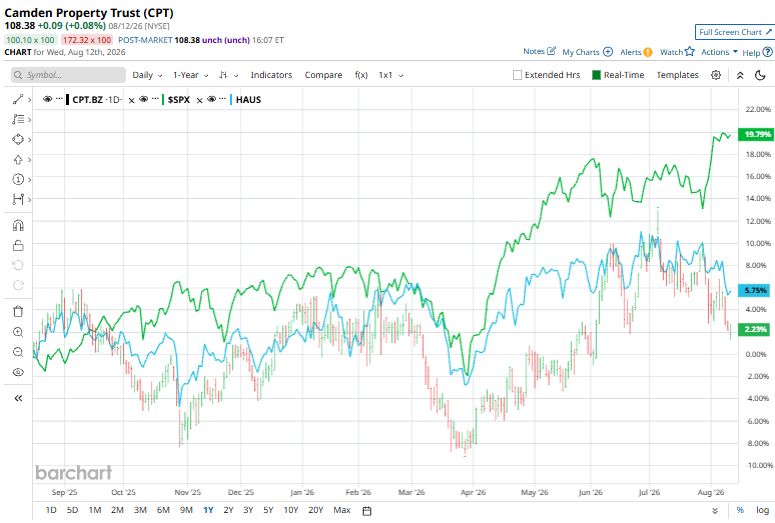Select the 1Y time range

(208, 510)
